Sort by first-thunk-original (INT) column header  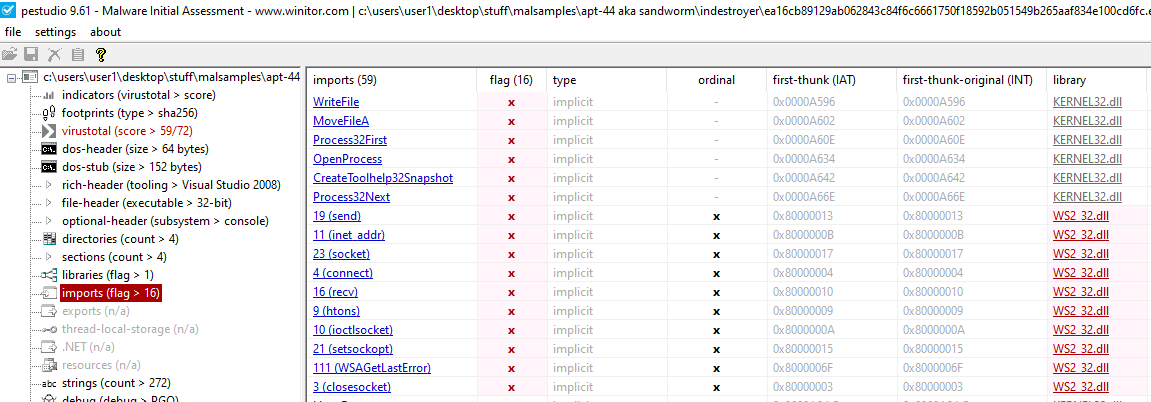click(972, 80)
